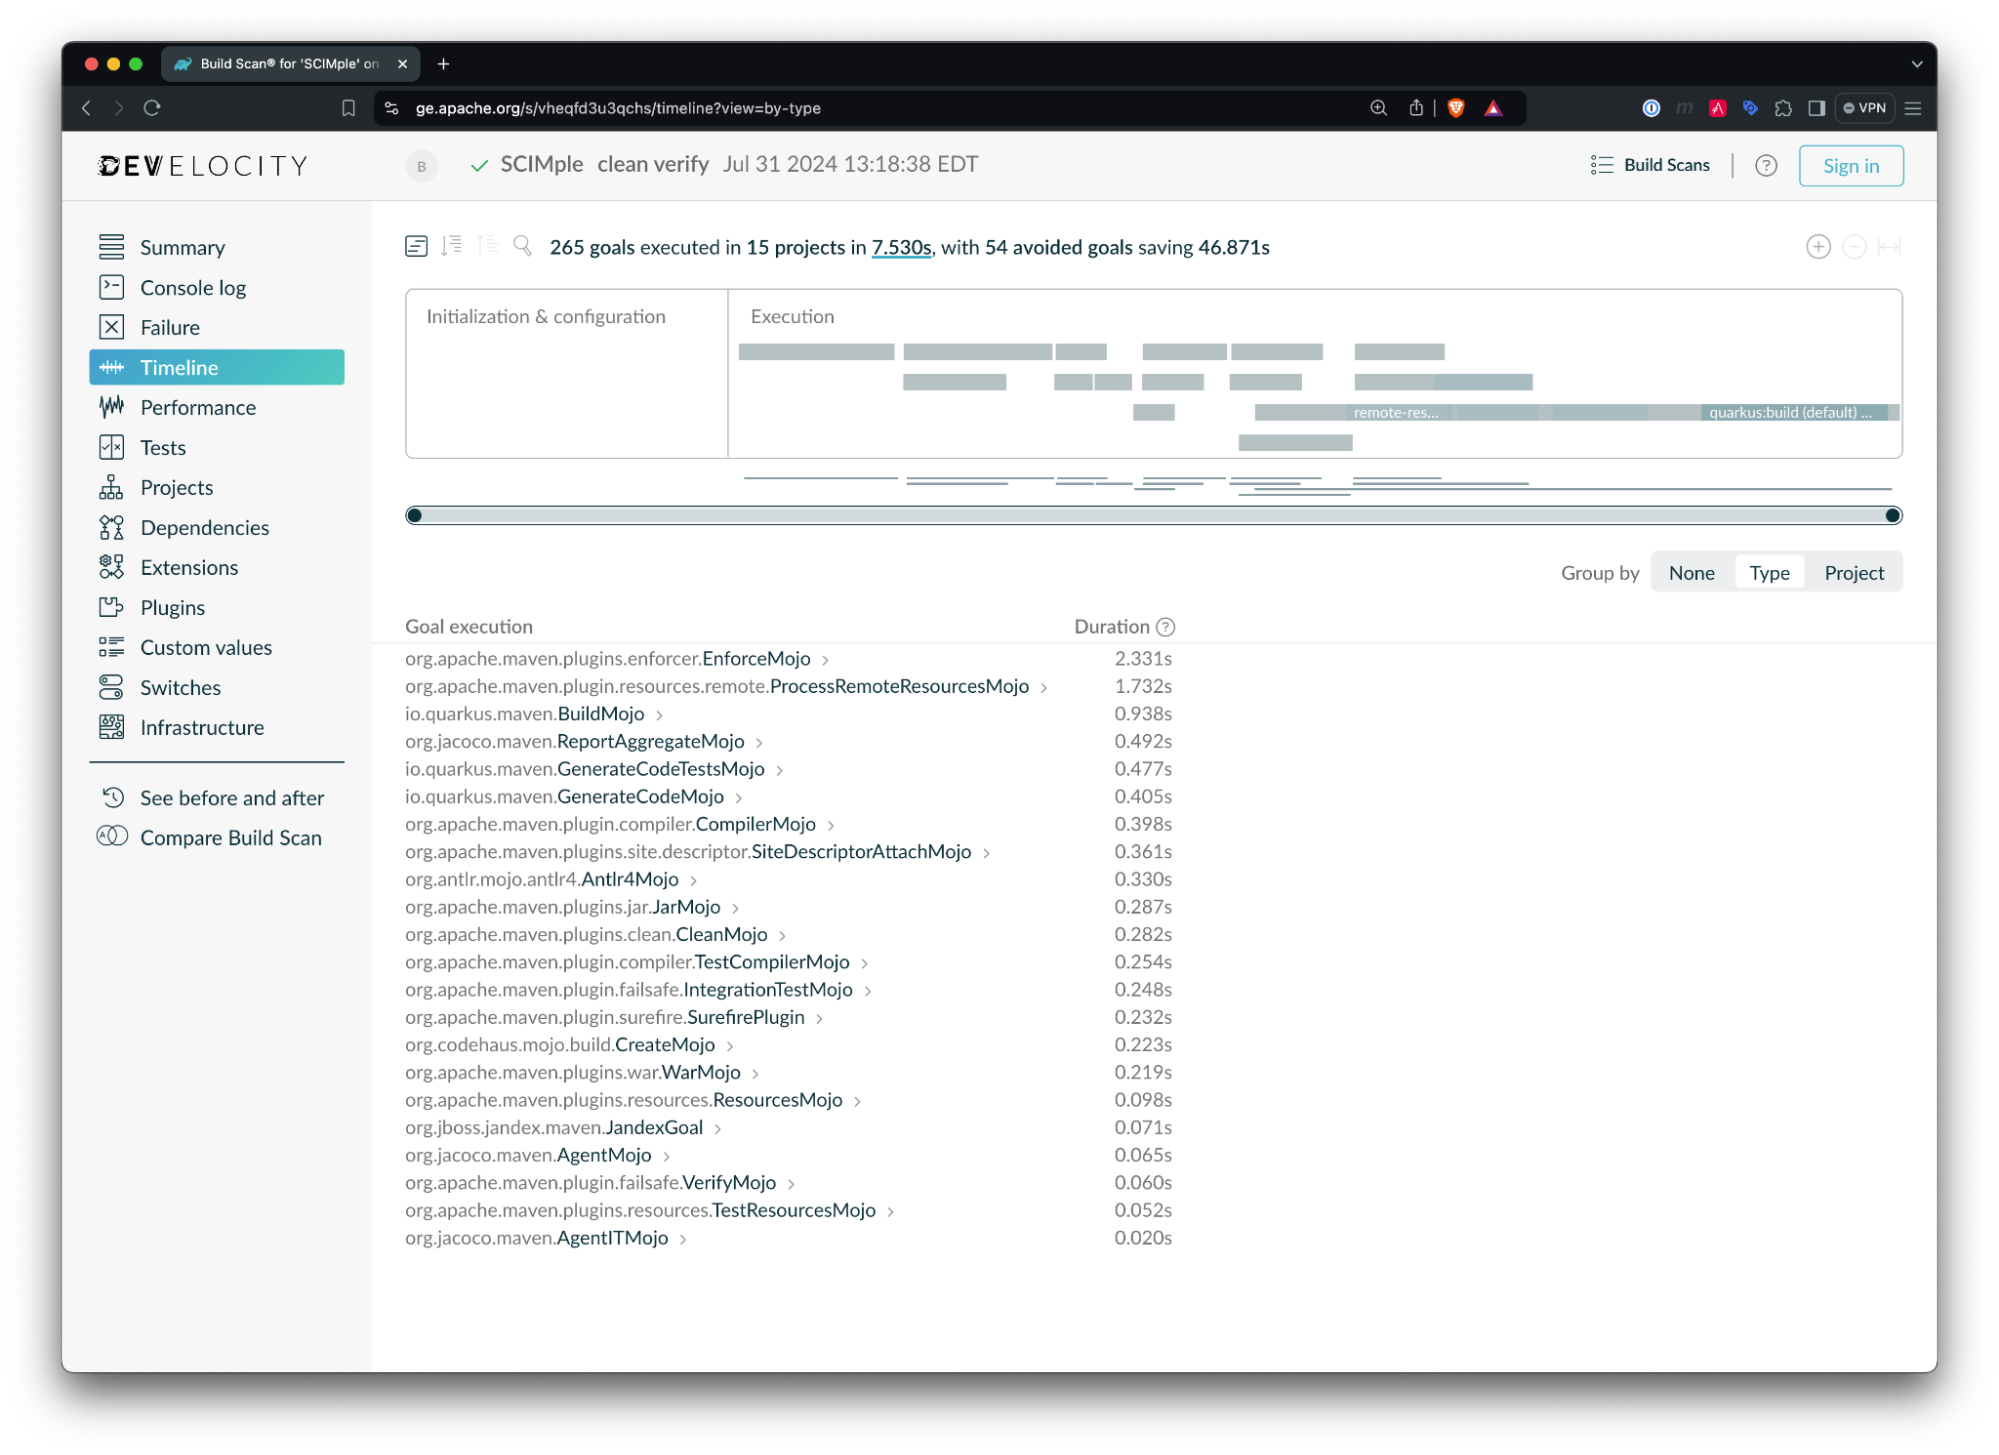This screenshot has width=1999, height=1455.
Task: Switch to the Tests tab in the sidebar
Action: tap(161, 447)
